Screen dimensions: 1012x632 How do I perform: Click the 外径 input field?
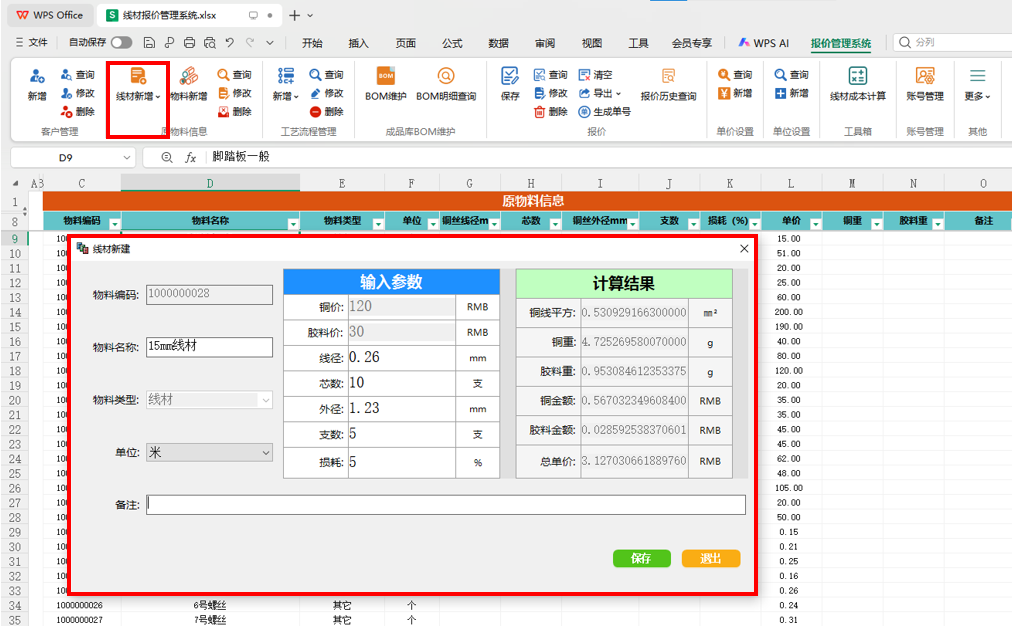pos(401,409)
